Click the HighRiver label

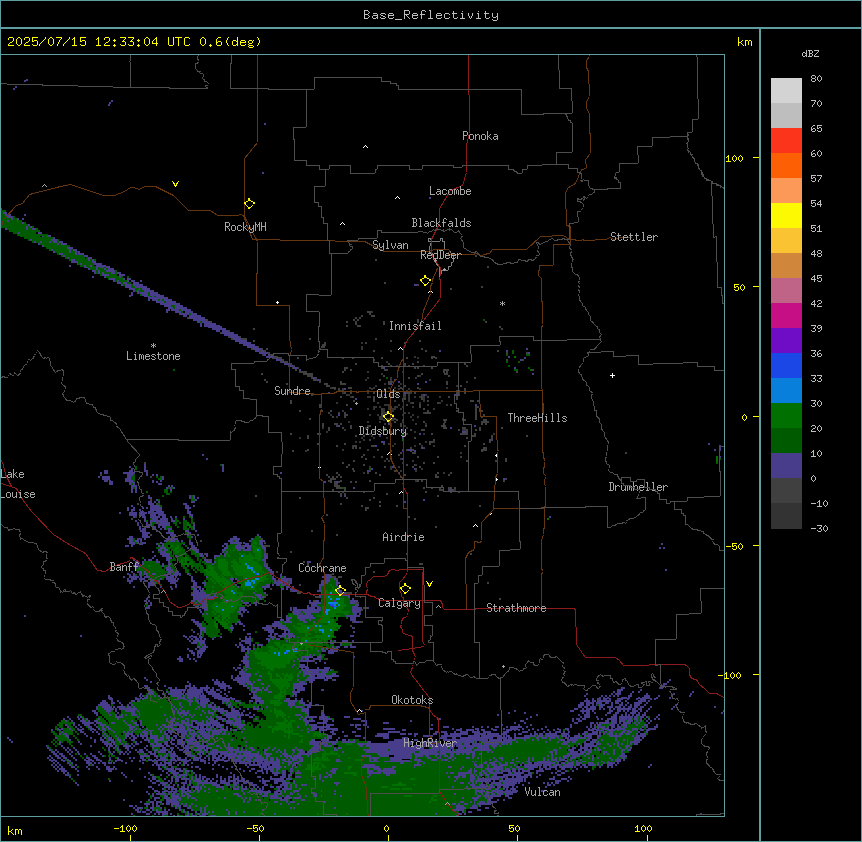(x=430, y=744)
